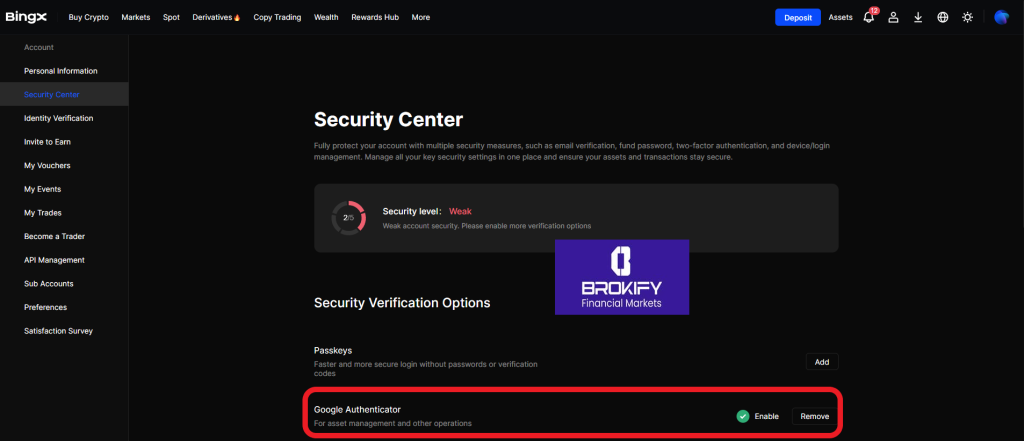This screenshot has height=441, width=1024.
Task: Click Remove for Google Authenticator
Action: [815, 416]
